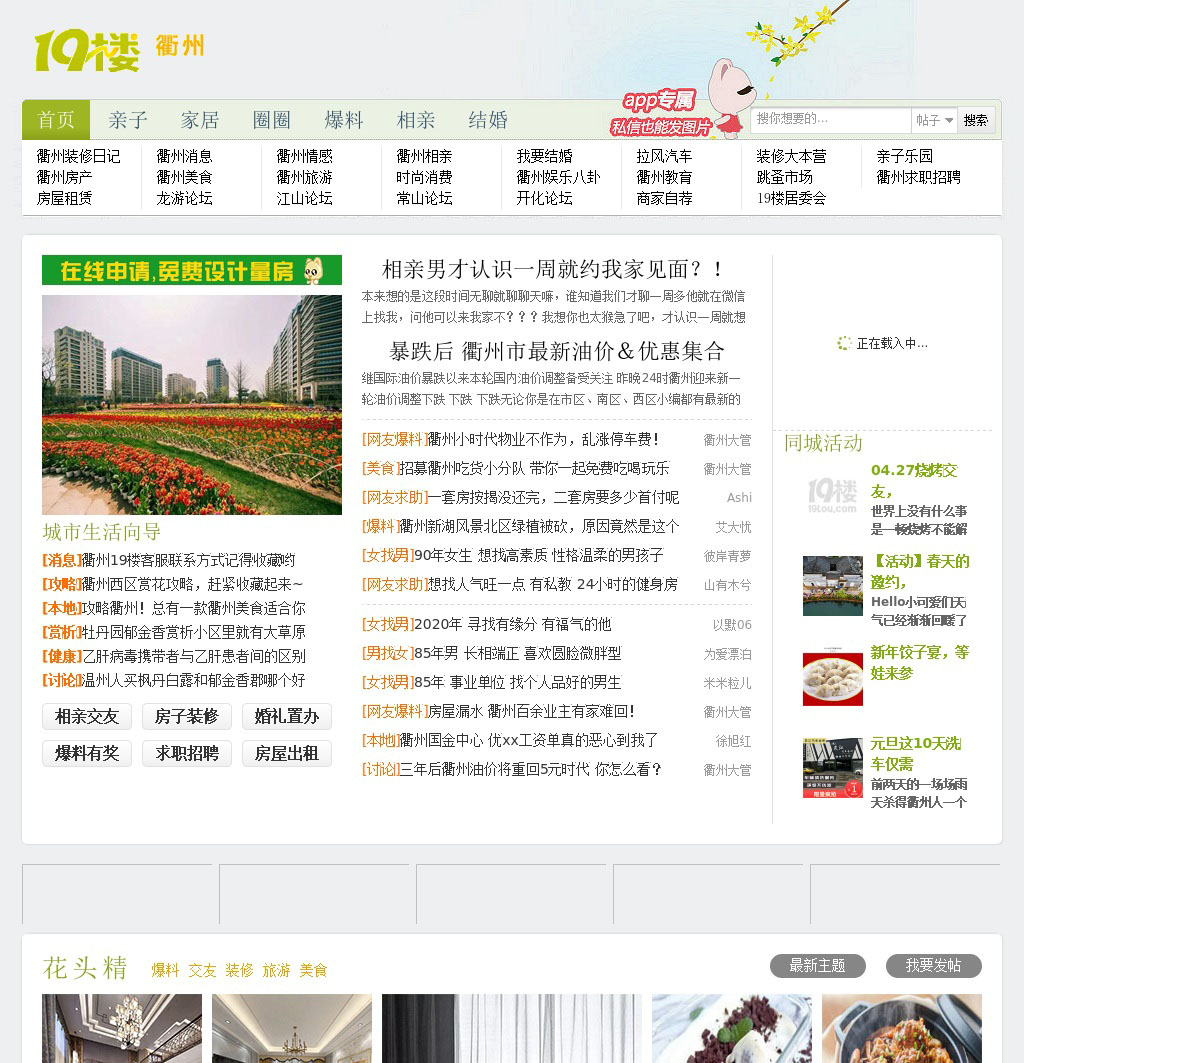Expand the 帖子 search type dropdown

935,120
